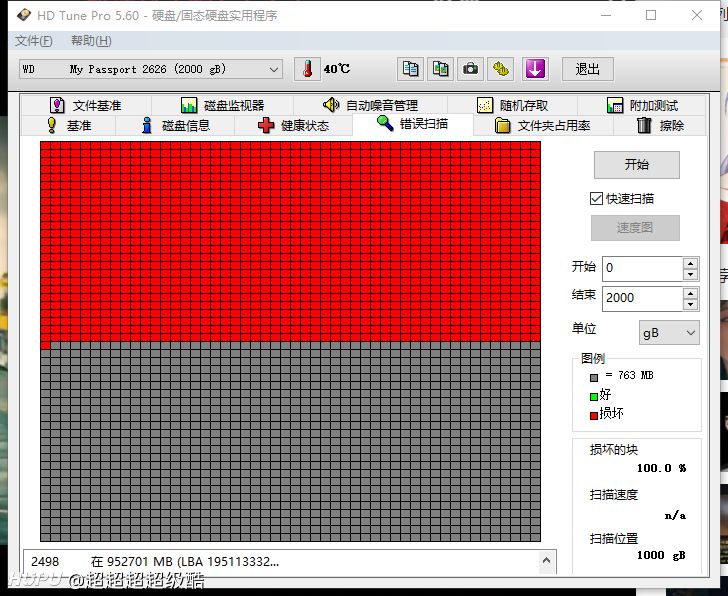Expand the WD My Passport drive dropdown
728x596 pixels.
151,70
